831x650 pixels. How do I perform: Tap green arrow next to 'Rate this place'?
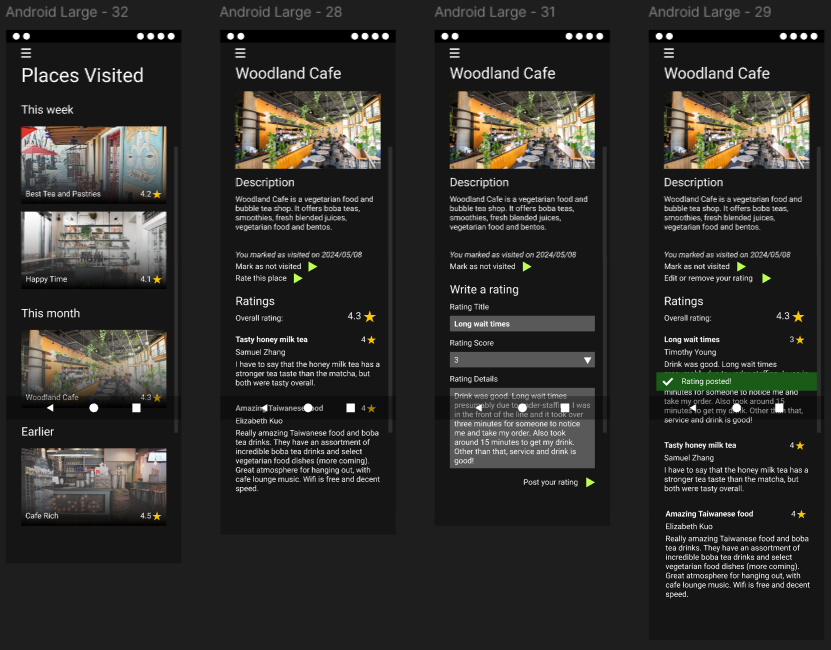pos(298,279)
